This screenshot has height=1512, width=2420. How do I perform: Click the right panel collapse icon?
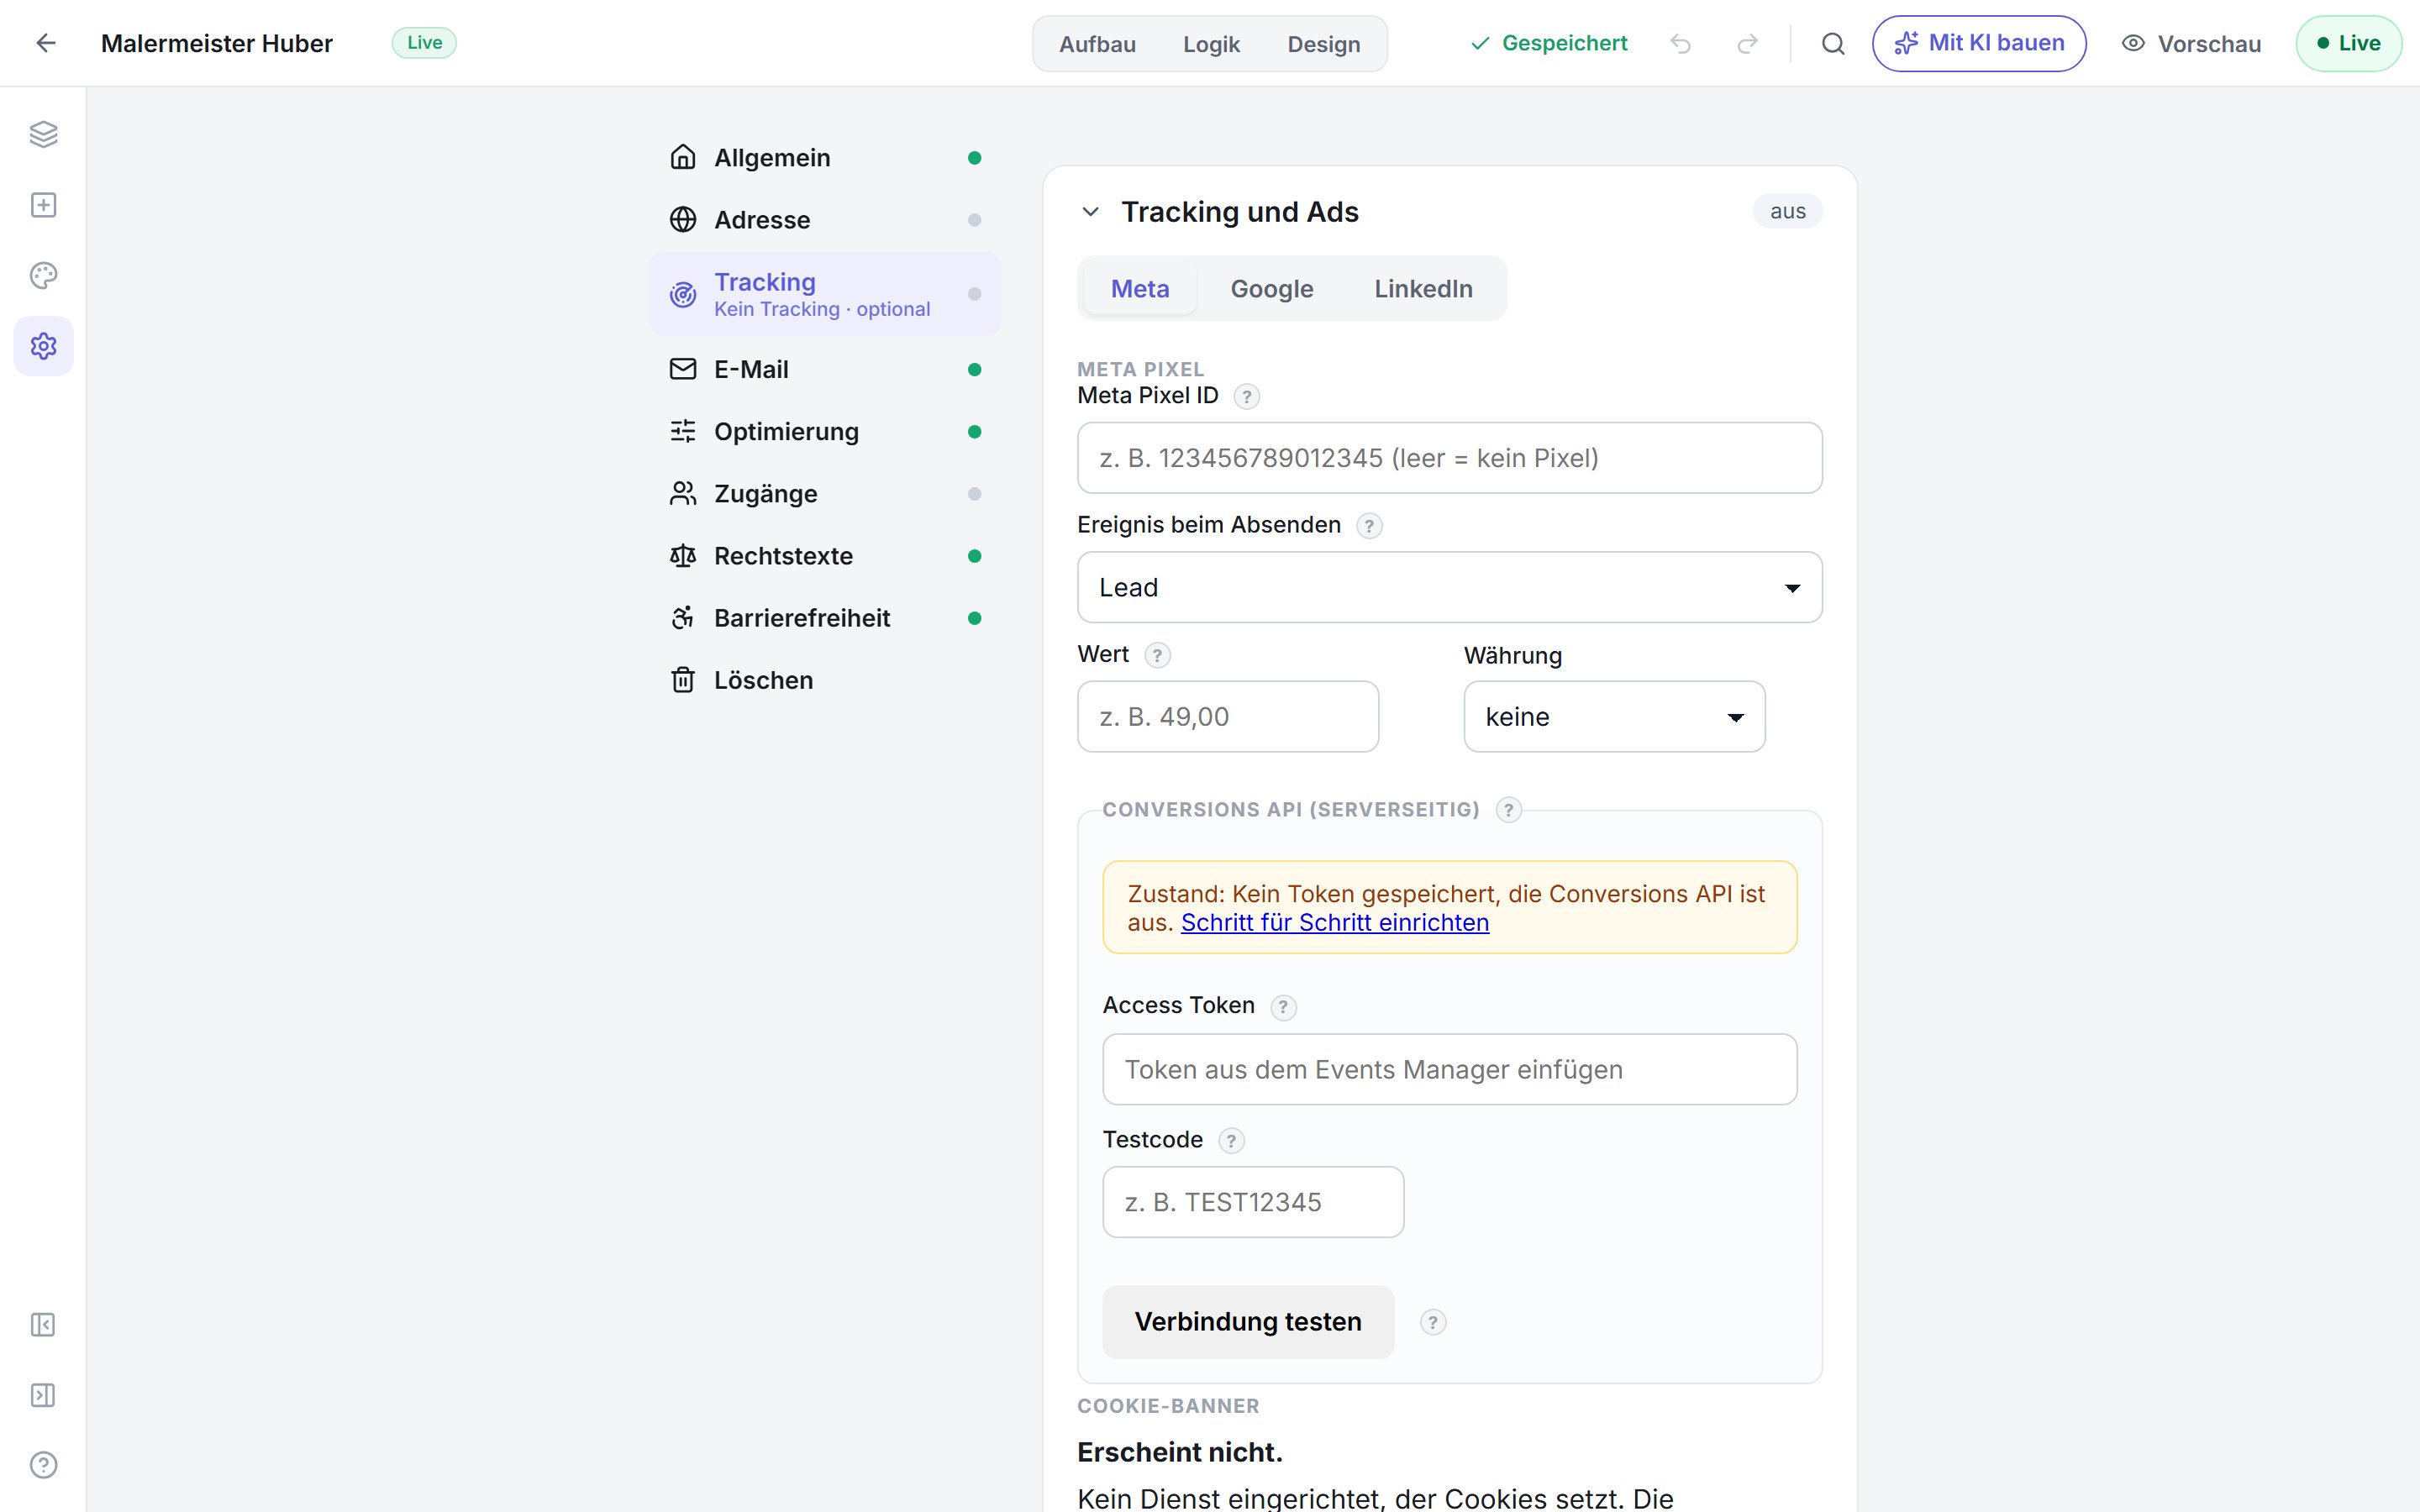pyautogui.click(x=43, y=1395)
